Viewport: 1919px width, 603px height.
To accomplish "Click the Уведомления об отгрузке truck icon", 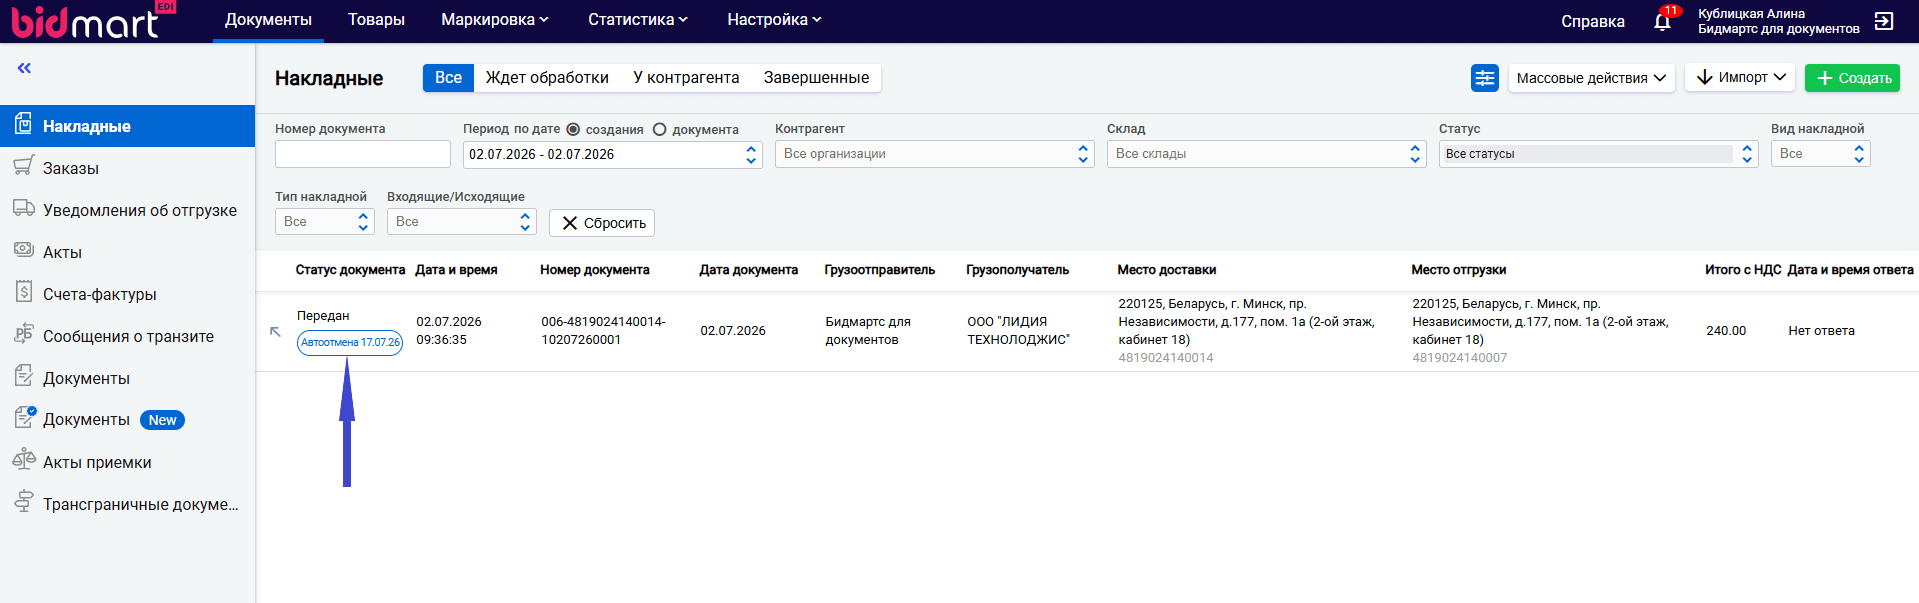I will 23,208.
